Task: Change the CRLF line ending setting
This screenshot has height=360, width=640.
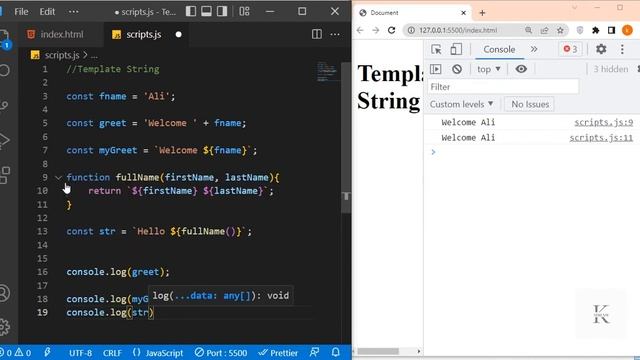Action: 112,353
